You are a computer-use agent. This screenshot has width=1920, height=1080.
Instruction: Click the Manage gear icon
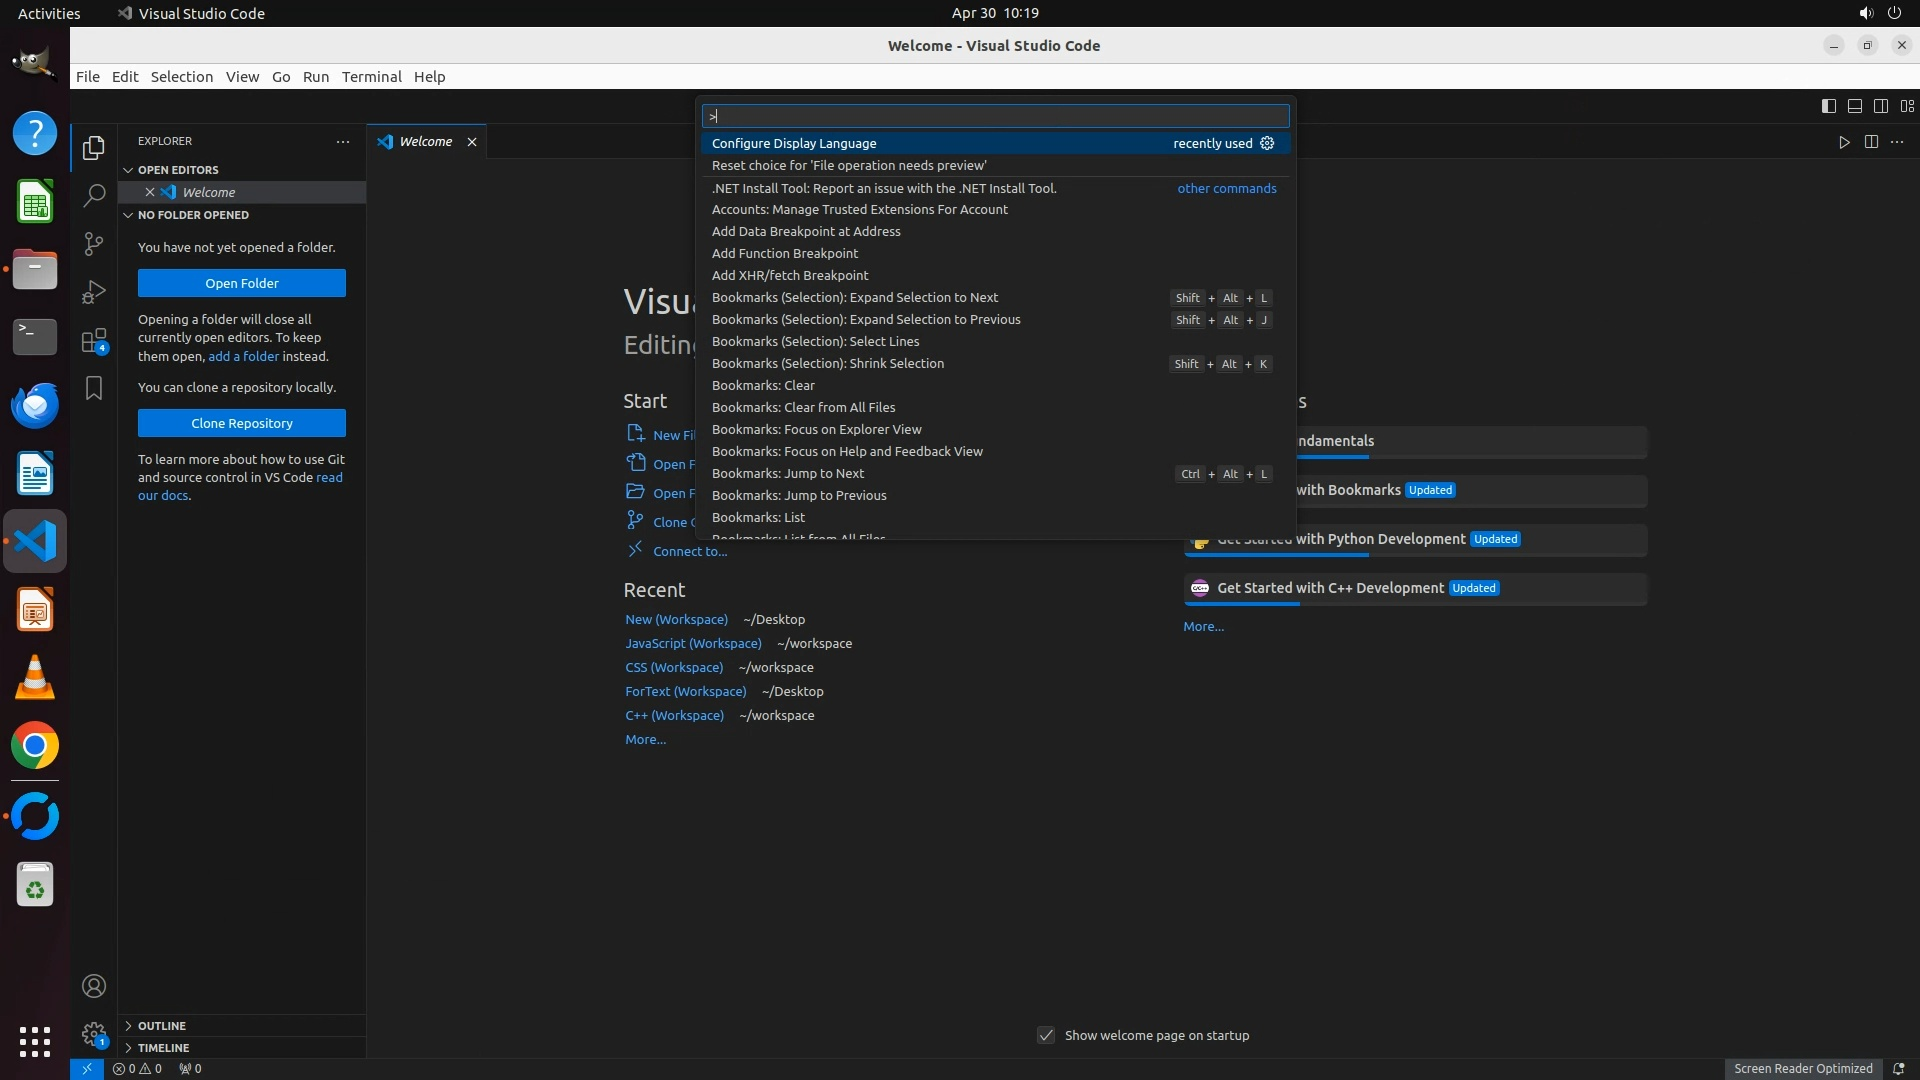pyautogui.click(x=94, y=1034)
